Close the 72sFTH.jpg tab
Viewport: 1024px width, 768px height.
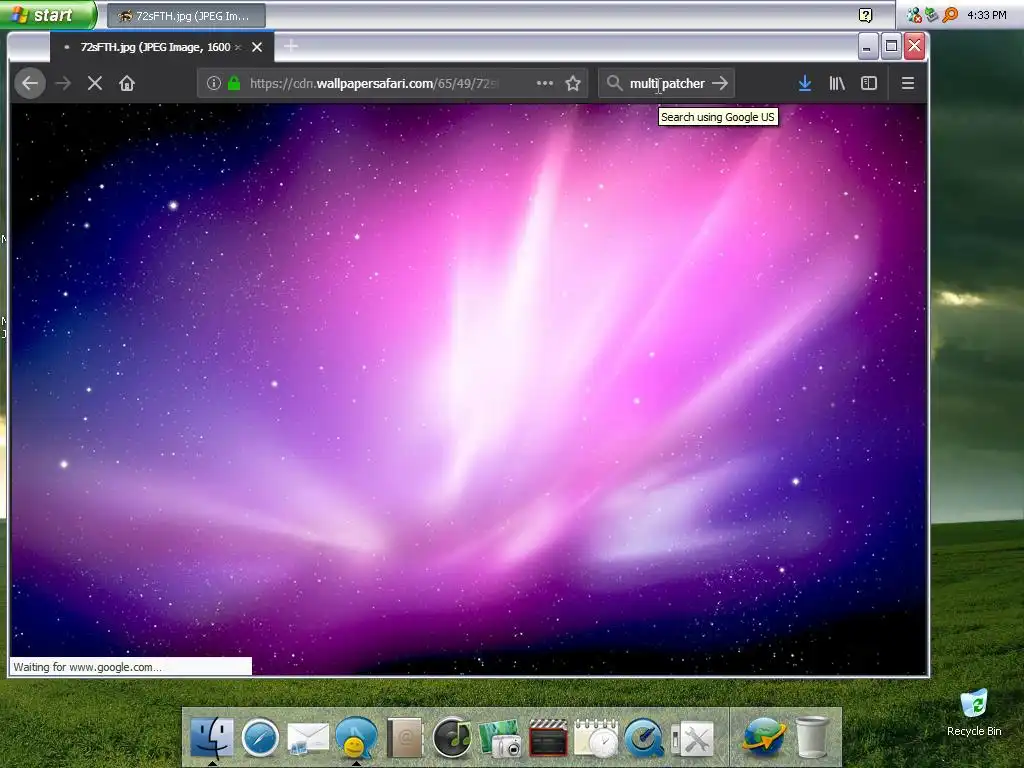click(x=257, y=47)
